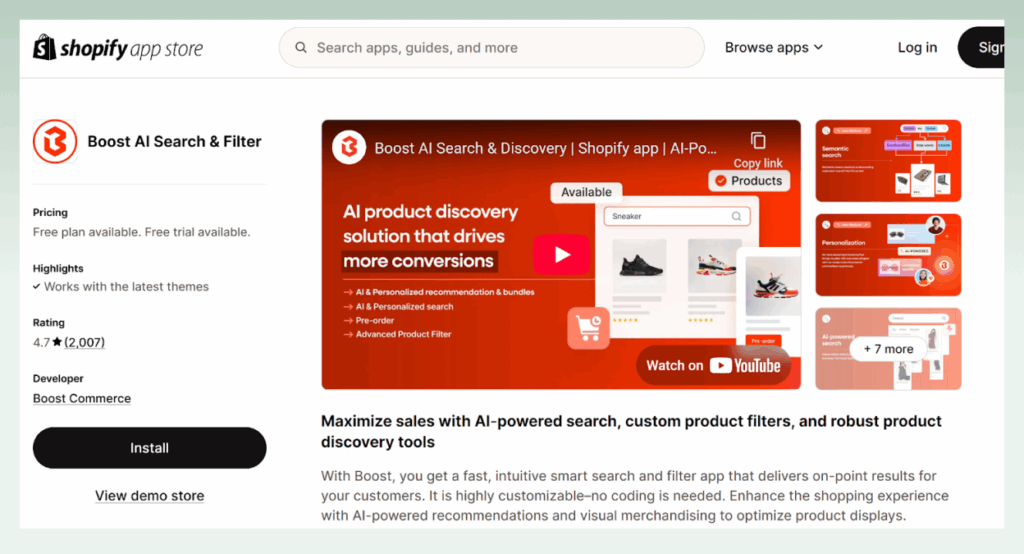Click the Sneaker search box in video
This screenshot has height=554, width=1024.
[x=677, y=216]
